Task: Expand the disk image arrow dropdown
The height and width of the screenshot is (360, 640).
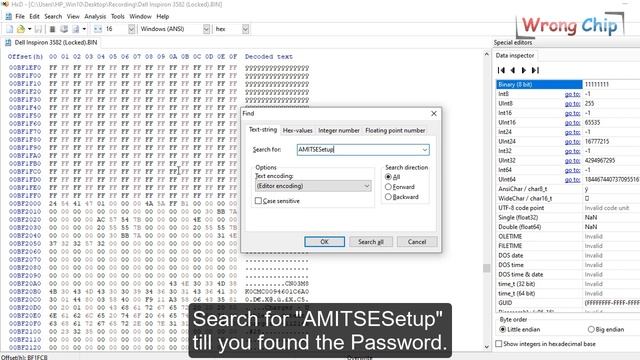Action: pyautogui.click(x=84, y=29)
